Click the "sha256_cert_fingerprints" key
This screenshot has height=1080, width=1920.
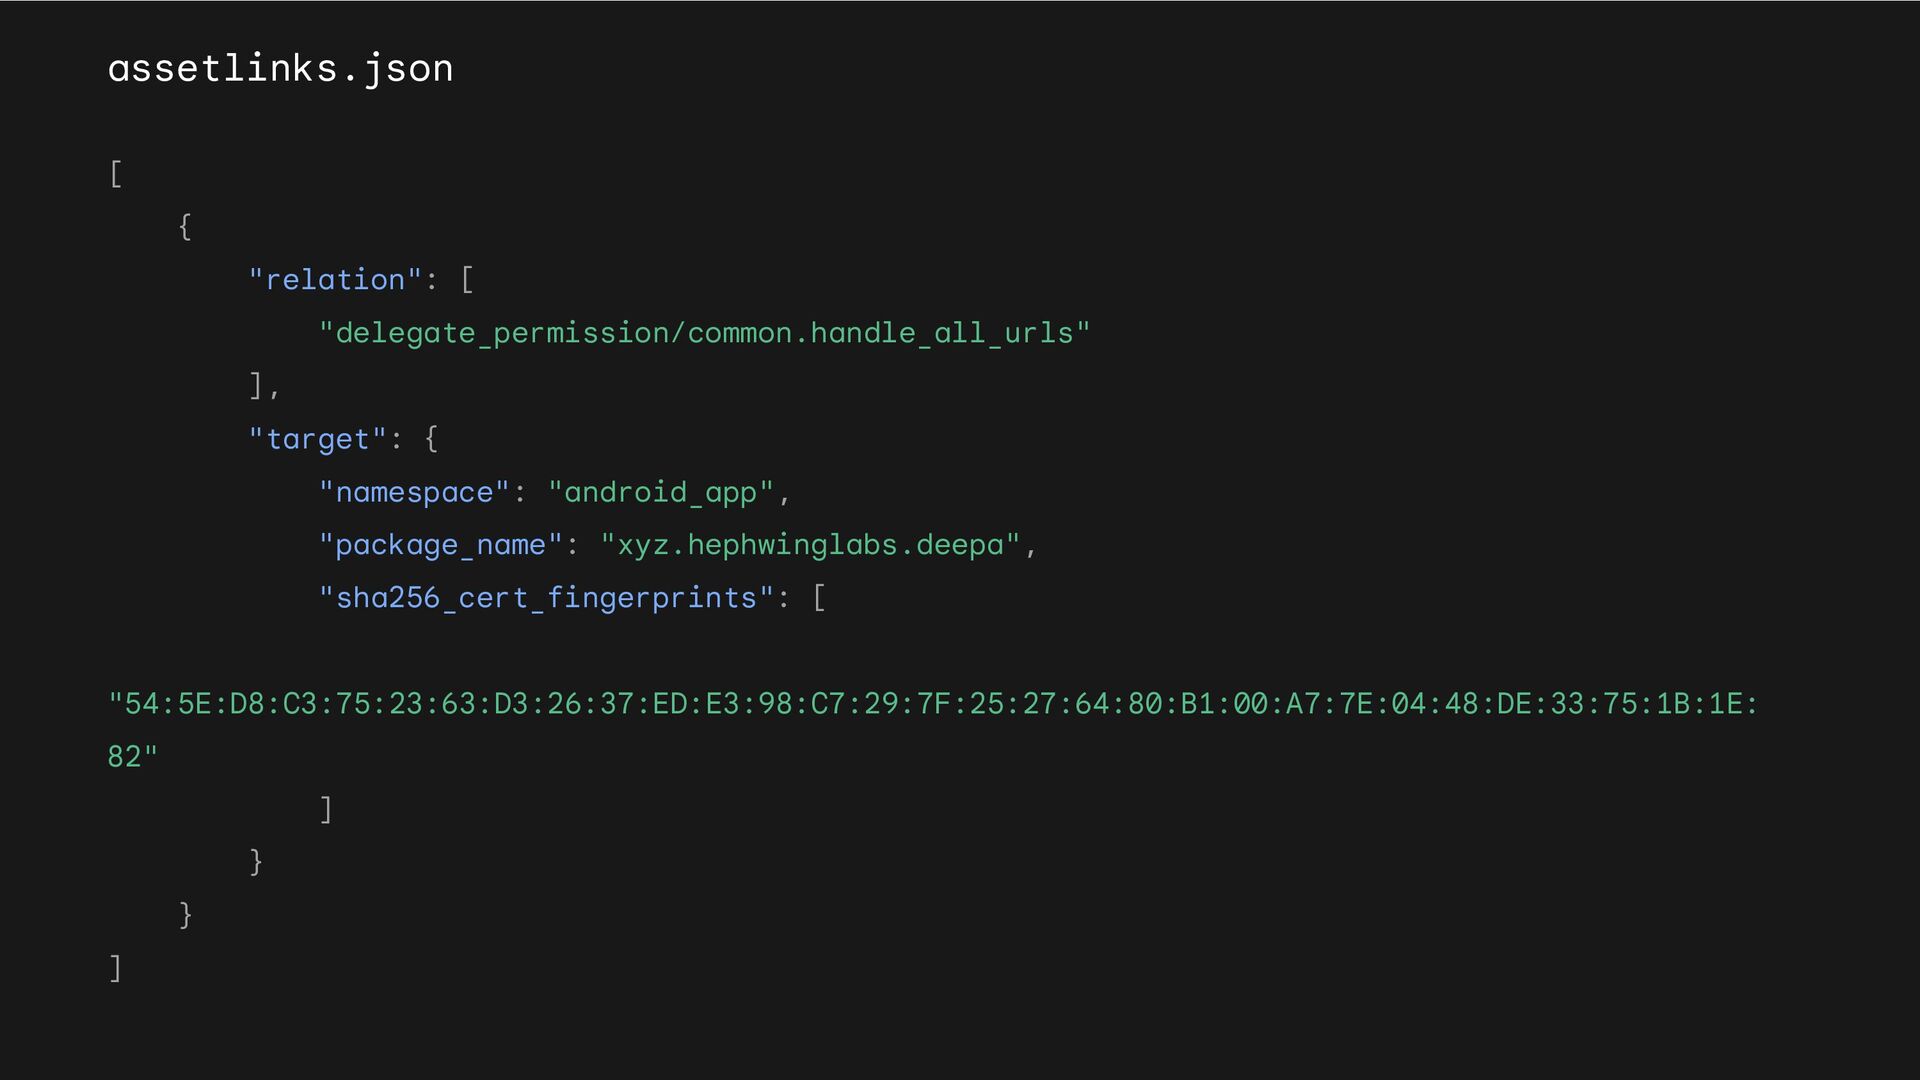point(546,598)
